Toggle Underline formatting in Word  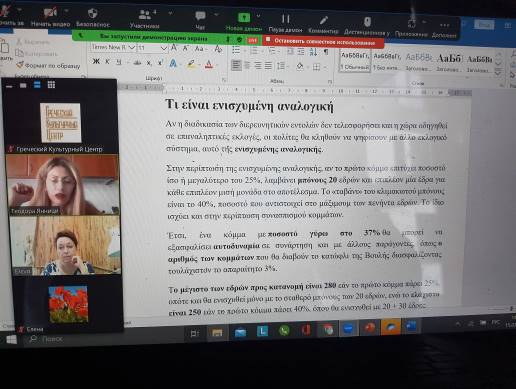point(119,62)
